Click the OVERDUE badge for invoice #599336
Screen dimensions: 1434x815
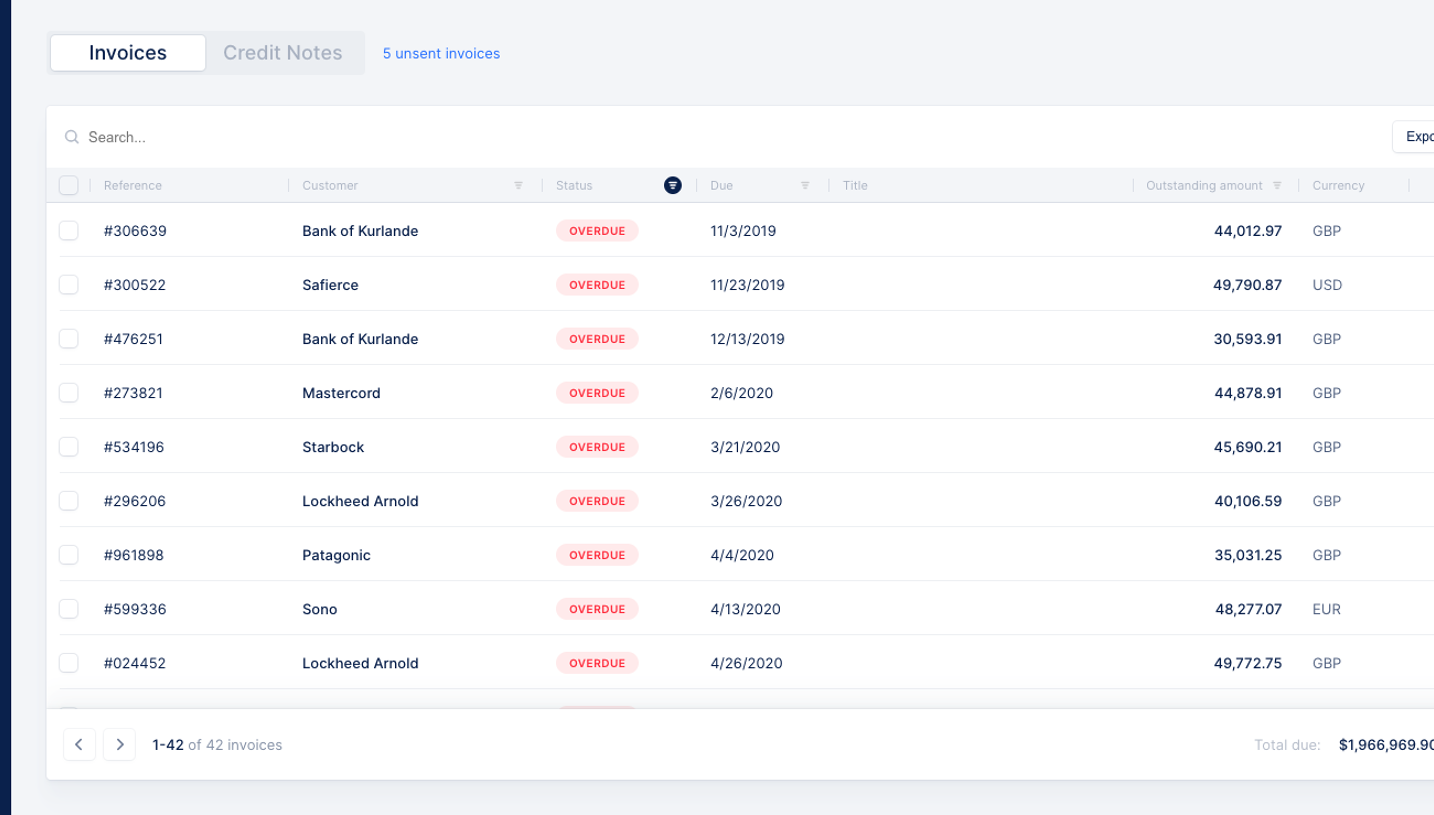point(597,609)
